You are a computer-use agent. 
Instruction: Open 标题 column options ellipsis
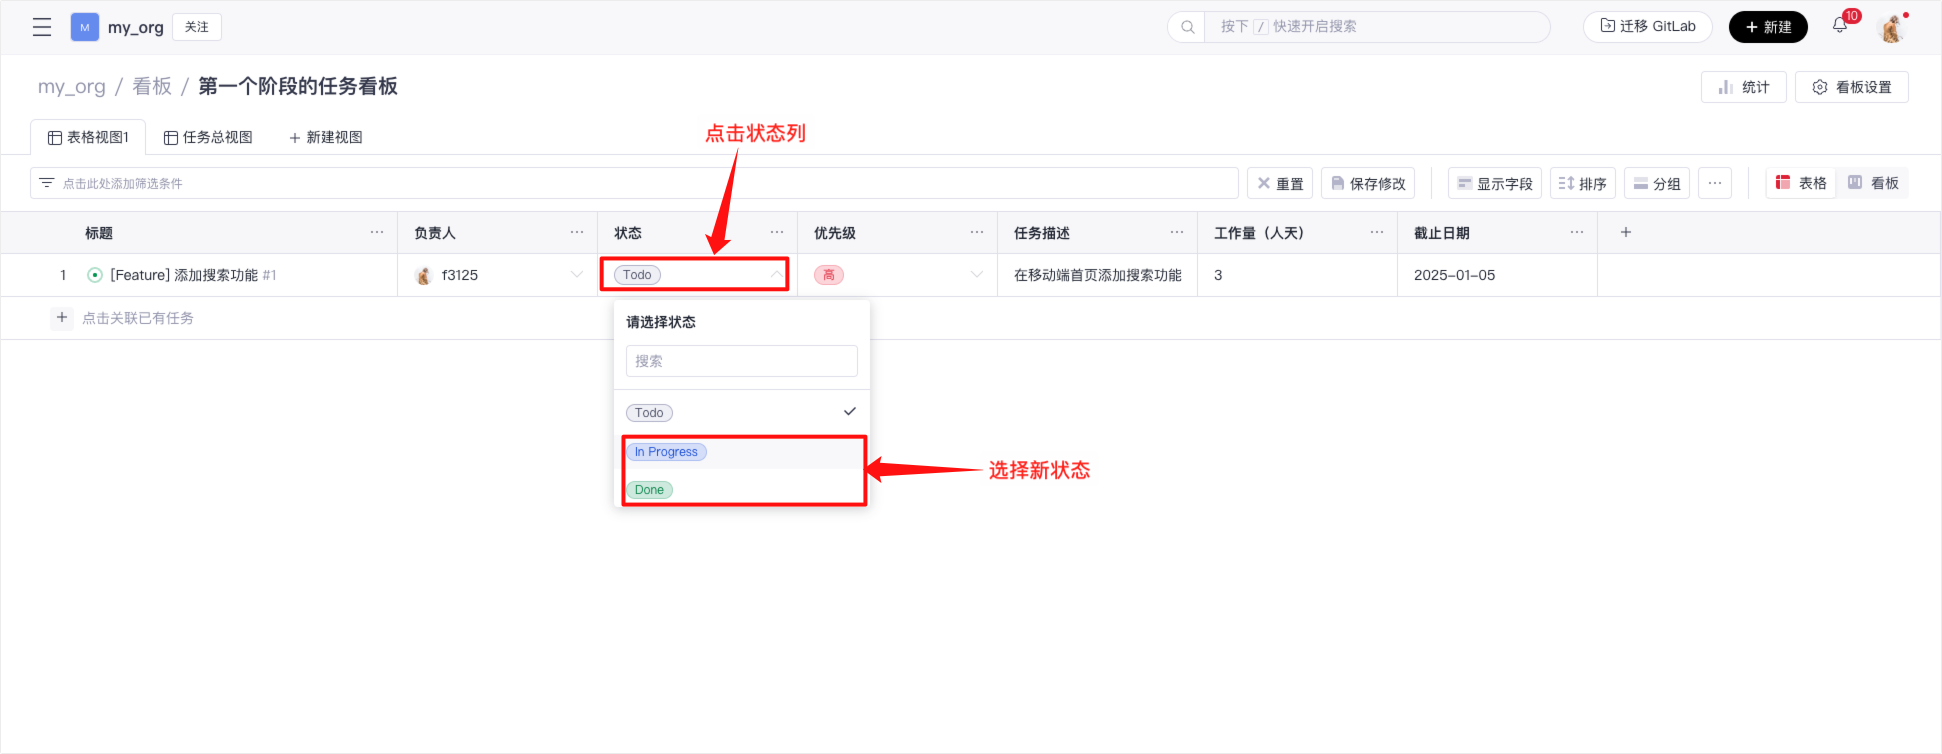[x=377, y=232]
